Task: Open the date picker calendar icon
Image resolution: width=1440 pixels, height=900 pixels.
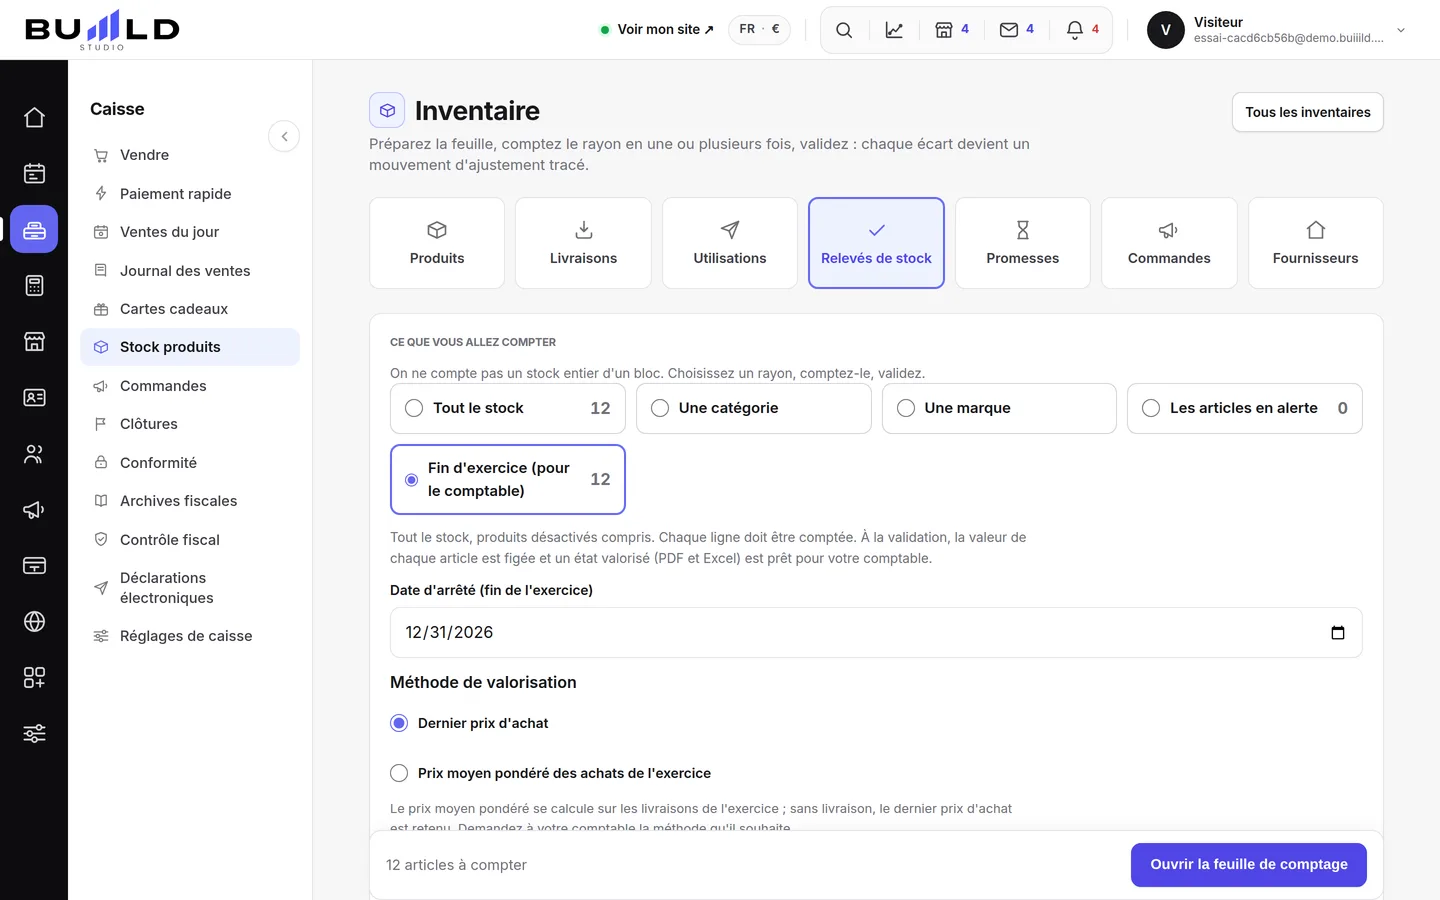Action: click(1338, 633)
